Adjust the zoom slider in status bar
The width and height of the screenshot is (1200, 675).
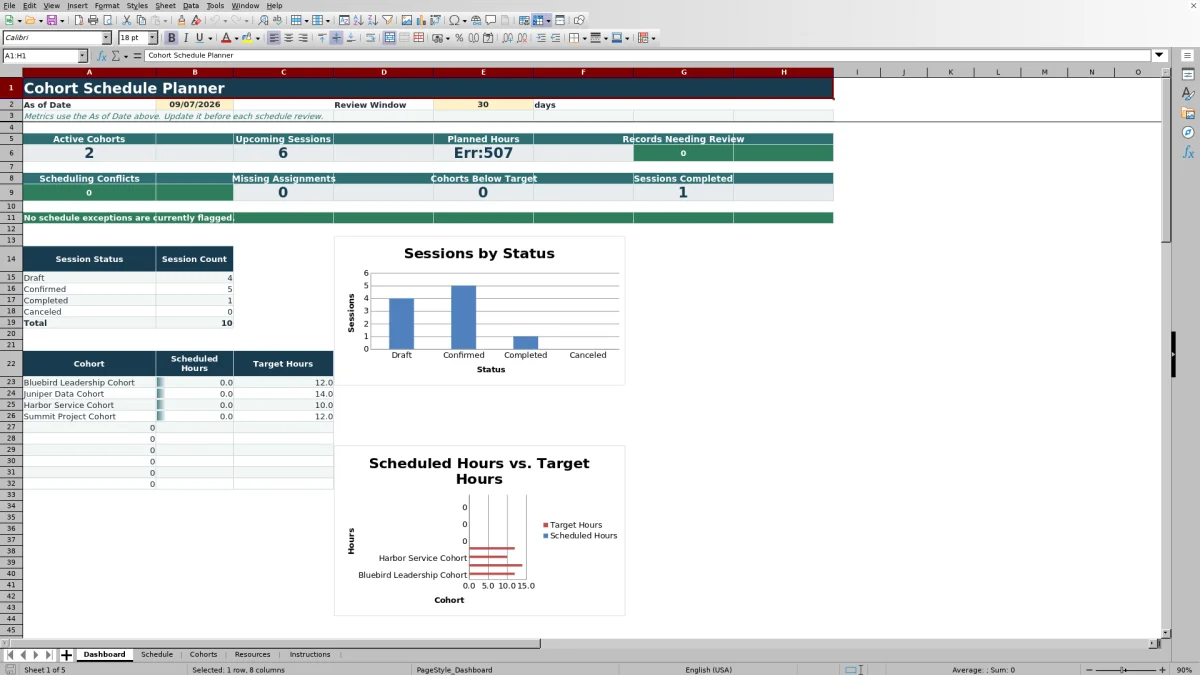coord(1123,670)
